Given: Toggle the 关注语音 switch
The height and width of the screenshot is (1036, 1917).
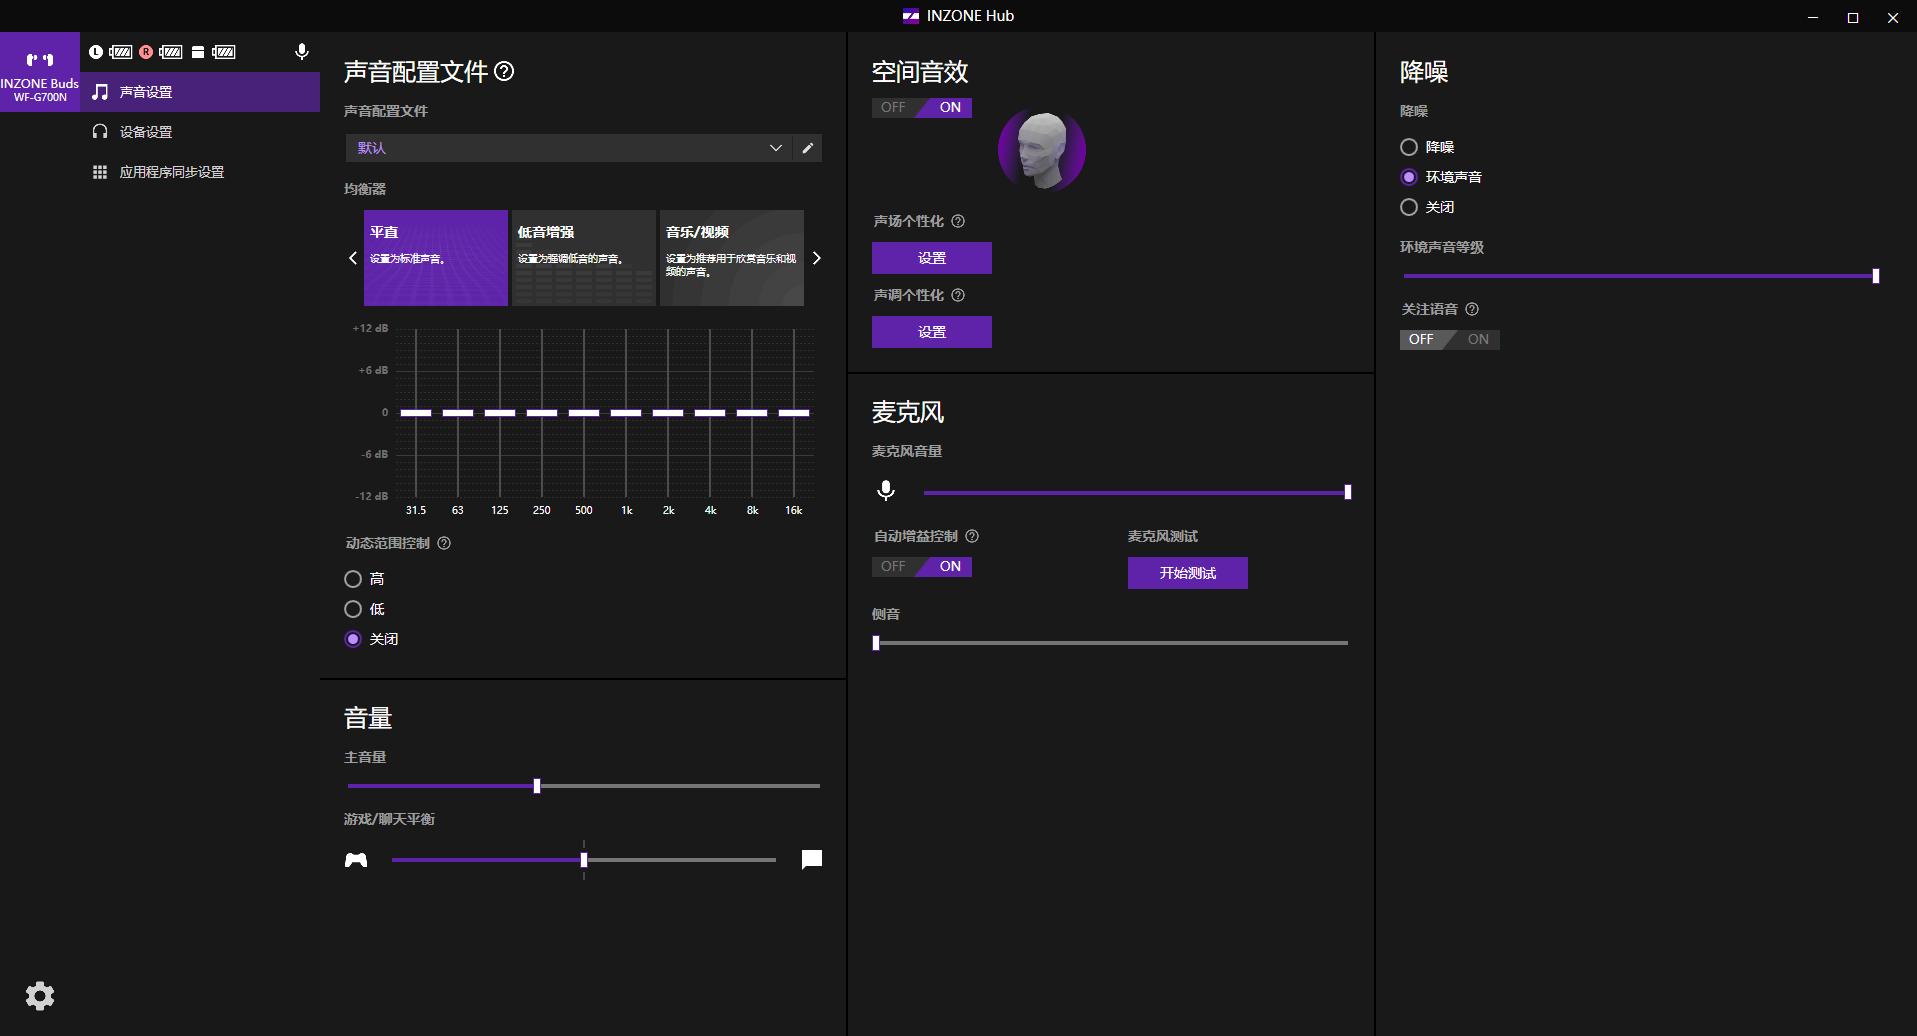Looking at the screenshot, I should coord(1449,339).
